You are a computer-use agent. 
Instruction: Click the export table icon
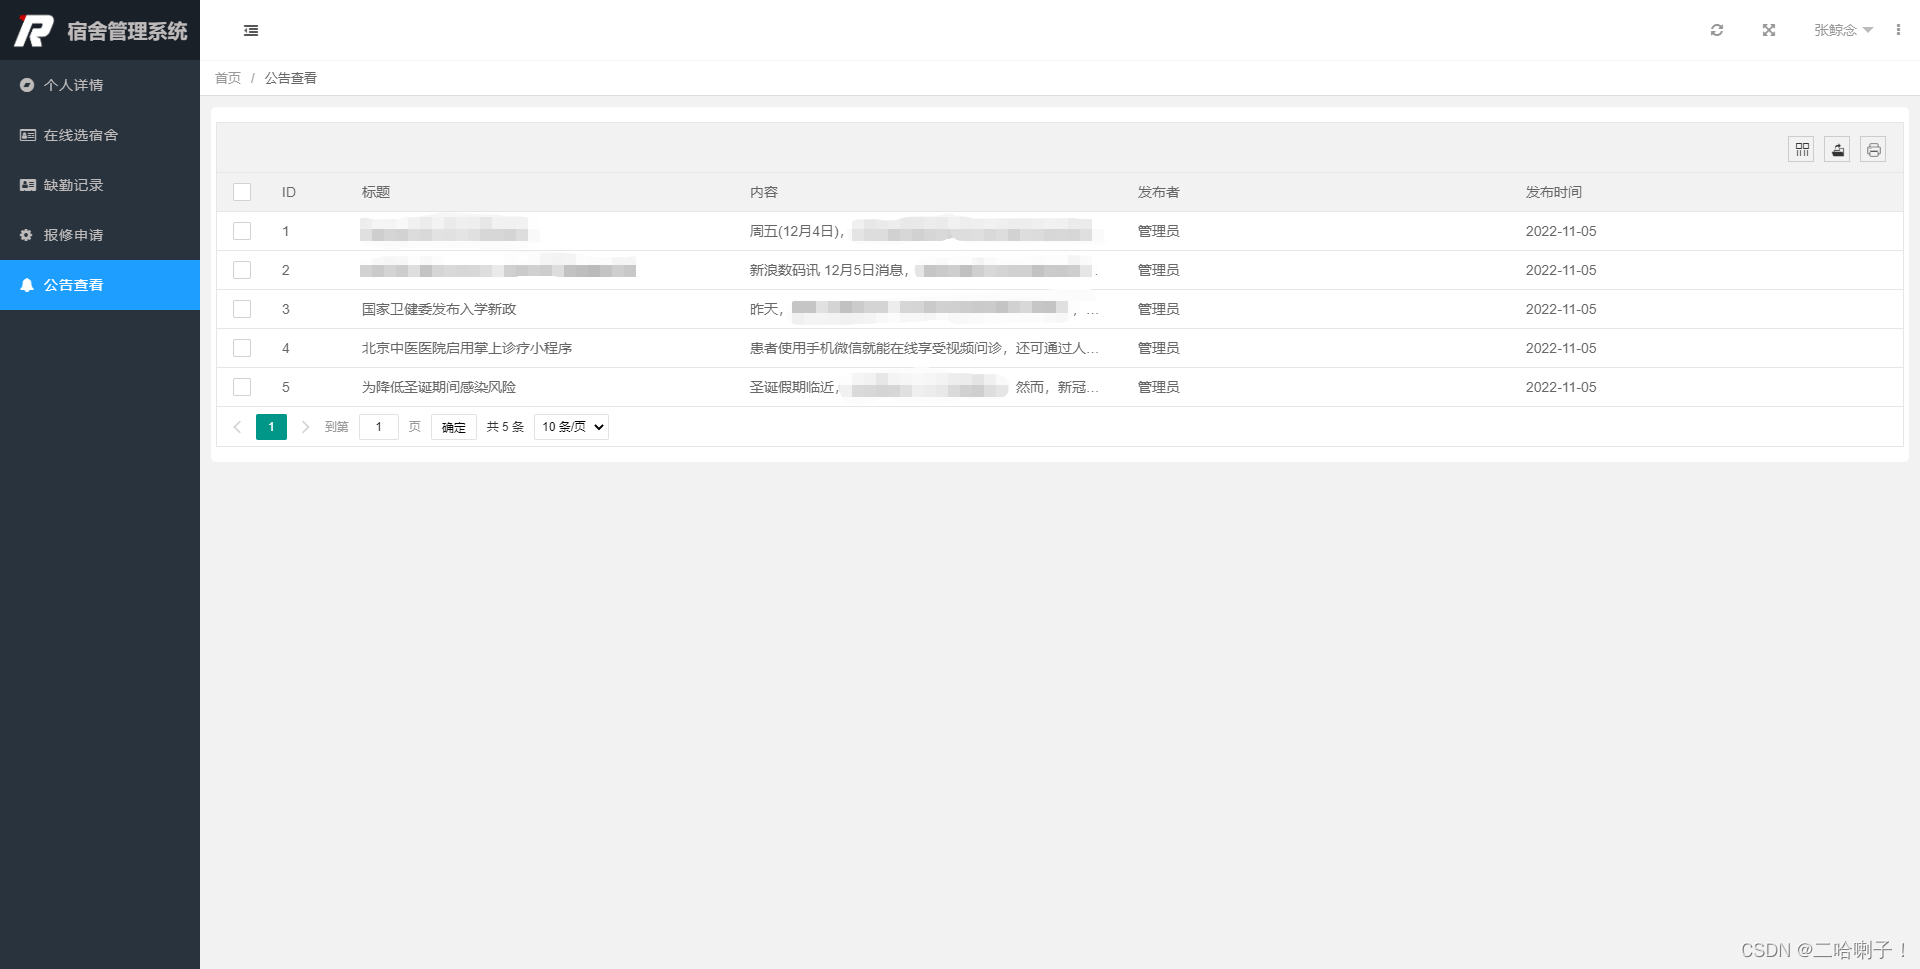[1838, 150]
